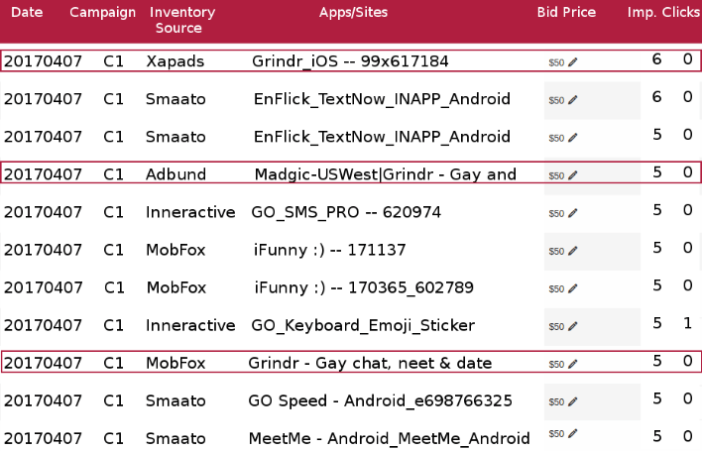Click impressions value 6 in Xapads row

(x=657, y=59)
